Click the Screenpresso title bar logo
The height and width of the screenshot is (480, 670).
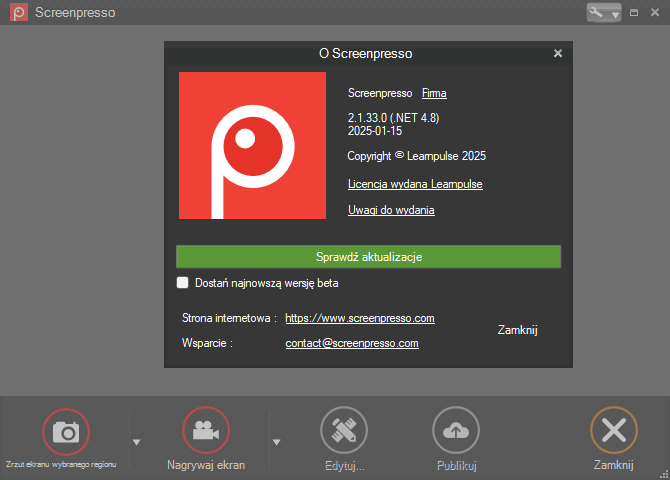19,12
